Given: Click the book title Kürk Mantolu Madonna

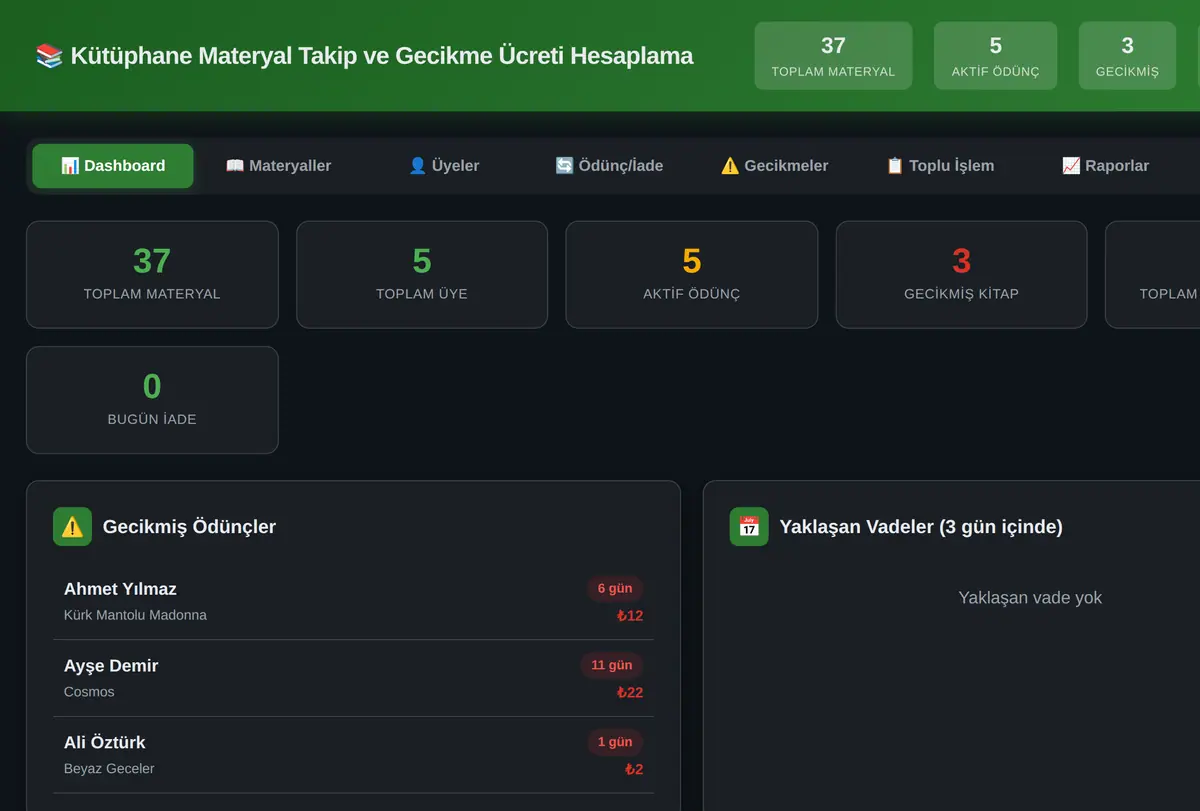Looking at the screenshot, I should (135, 615).
